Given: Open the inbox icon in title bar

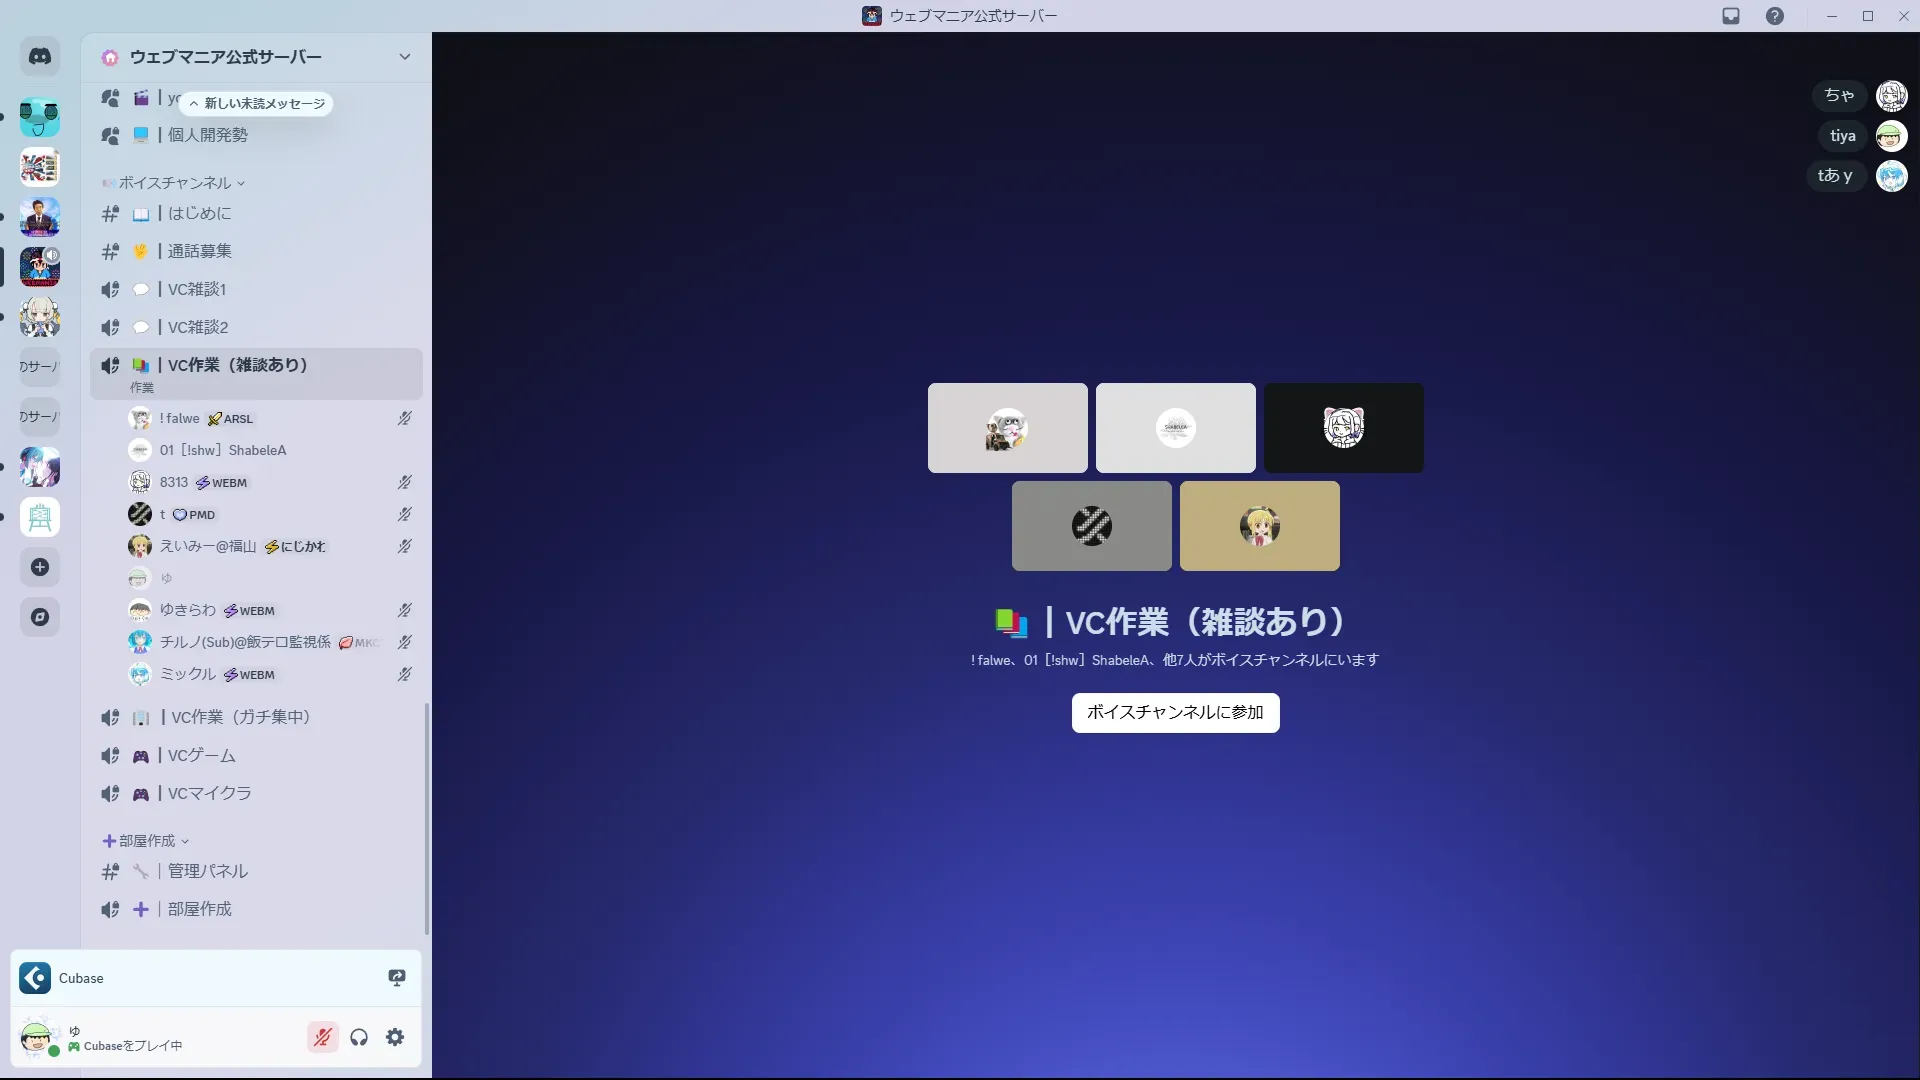Looking at the screenshot, I should tap(1731, 16).
